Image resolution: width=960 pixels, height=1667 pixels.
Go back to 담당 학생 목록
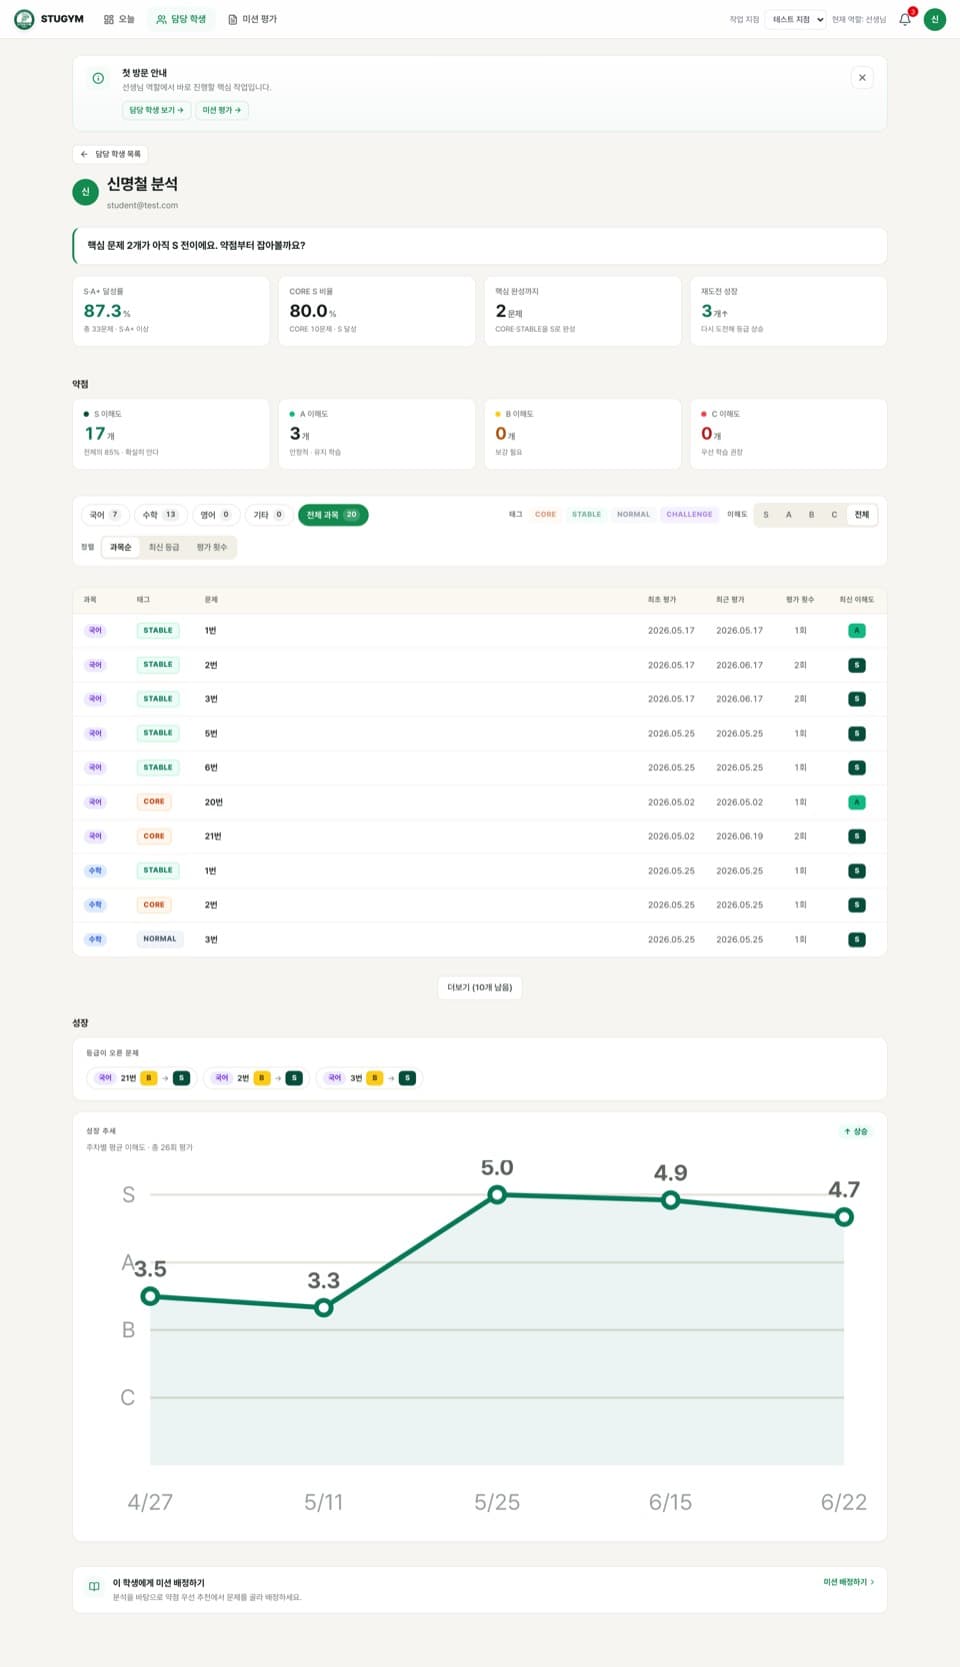tap(111, 154)
